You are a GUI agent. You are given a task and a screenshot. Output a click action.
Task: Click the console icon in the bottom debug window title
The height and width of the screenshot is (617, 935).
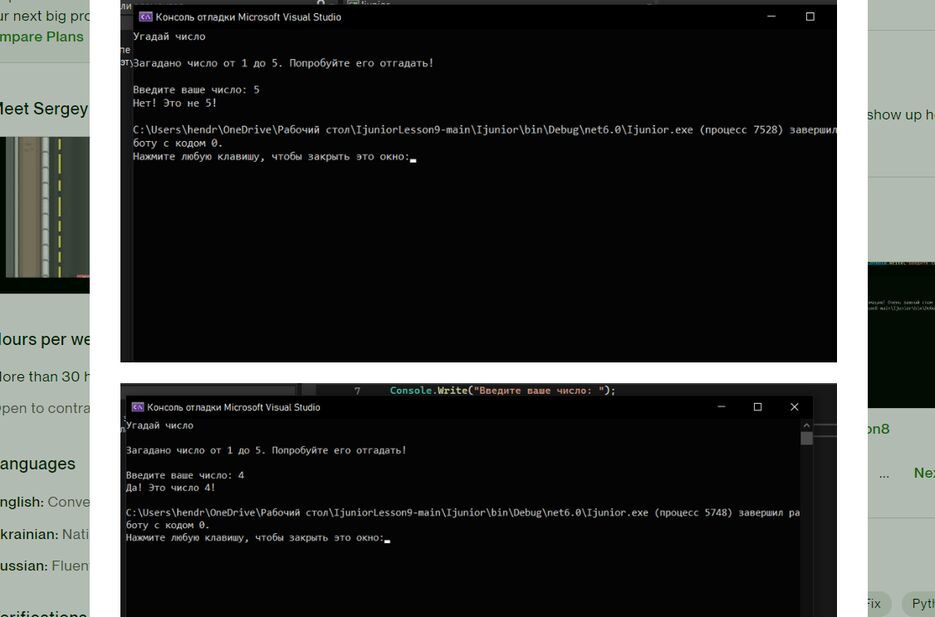pyautogui.click(x=138, y=407)
